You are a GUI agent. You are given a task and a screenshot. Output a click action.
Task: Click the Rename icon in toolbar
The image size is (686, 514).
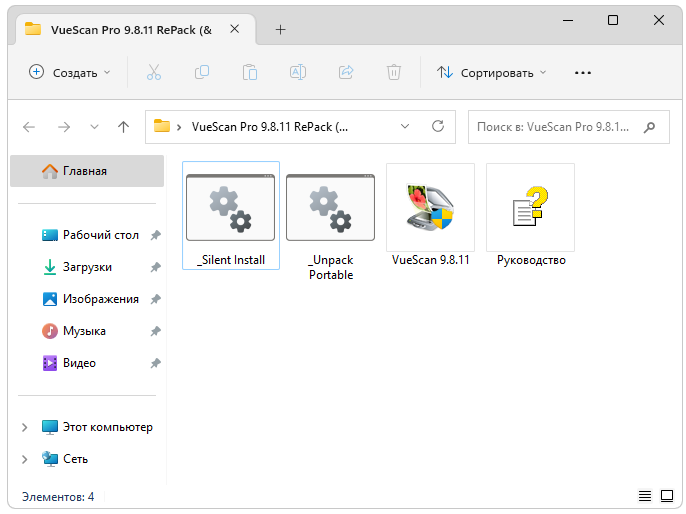click(x=298, y=72)
